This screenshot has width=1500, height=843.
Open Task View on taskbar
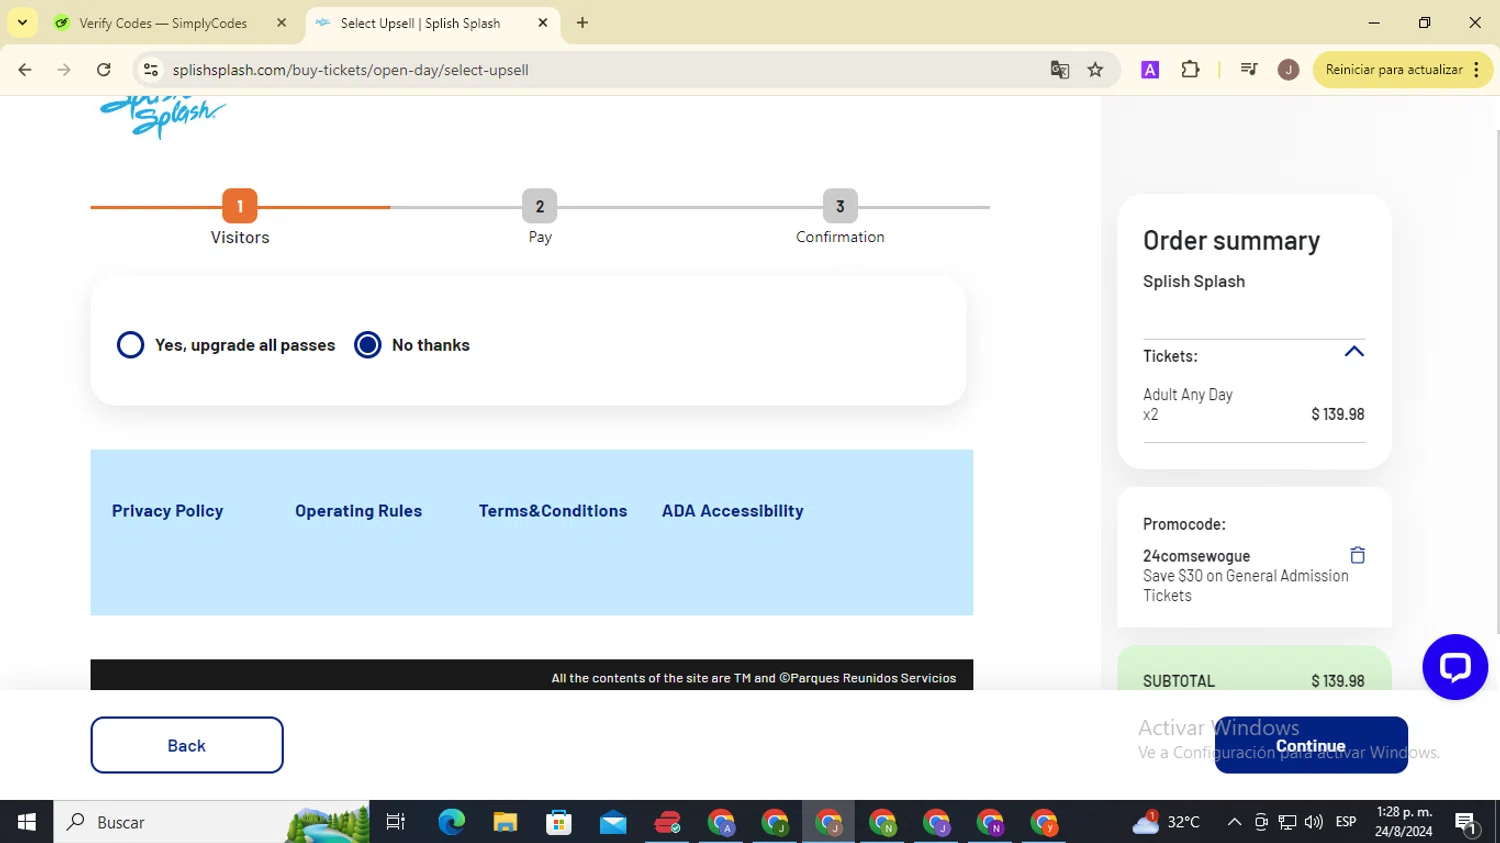tap(396, 822)
